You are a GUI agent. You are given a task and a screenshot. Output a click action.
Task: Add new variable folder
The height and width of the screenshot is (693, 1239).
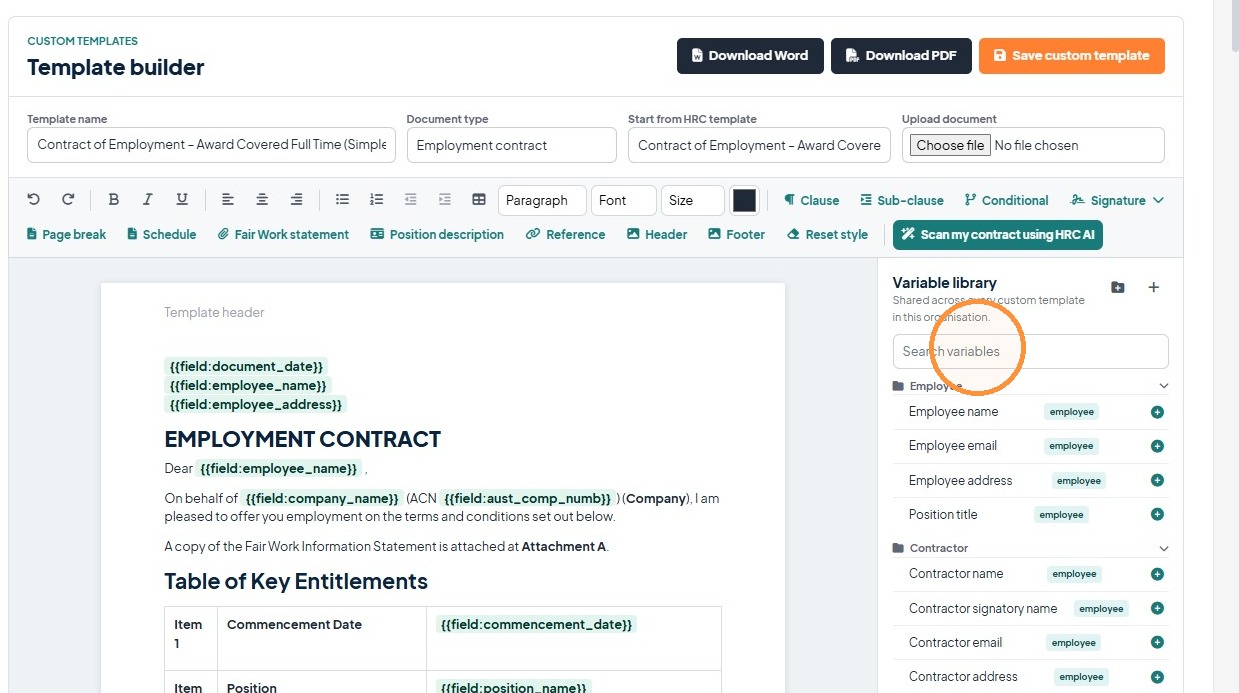pyautogui.click(x=1118, y=287)
